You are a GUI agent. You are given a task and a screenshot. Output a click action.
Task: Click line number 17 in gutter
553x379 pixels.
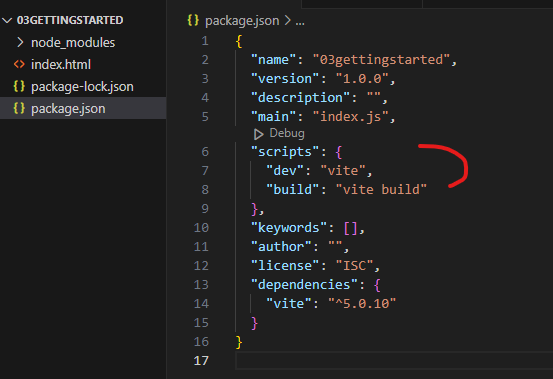[201, 361]
